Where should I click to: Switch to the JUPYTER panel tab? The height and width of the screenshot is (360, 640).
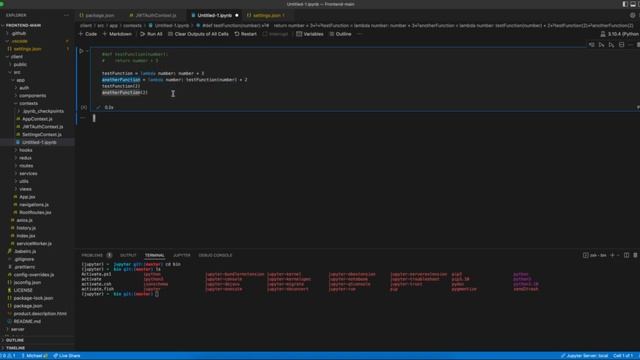(x=182, y=256)
